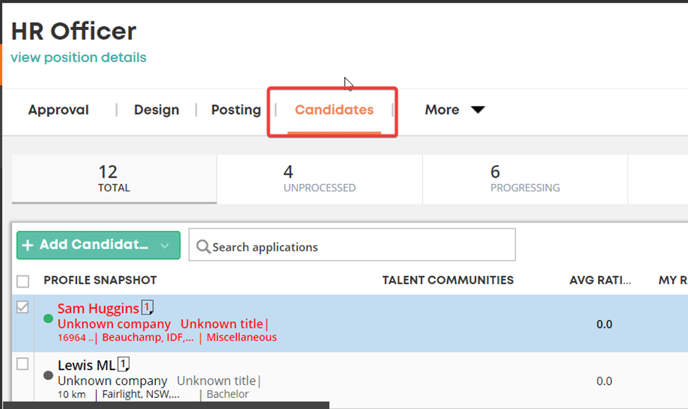The width and height of the screenshot is (688, 409).
Task: Open the Add Candidate dropdown chevron
Action: (x=165, y=246)
